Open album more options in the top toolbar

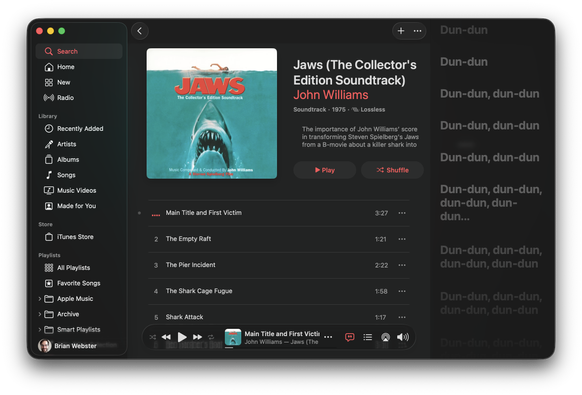[418, 31]
